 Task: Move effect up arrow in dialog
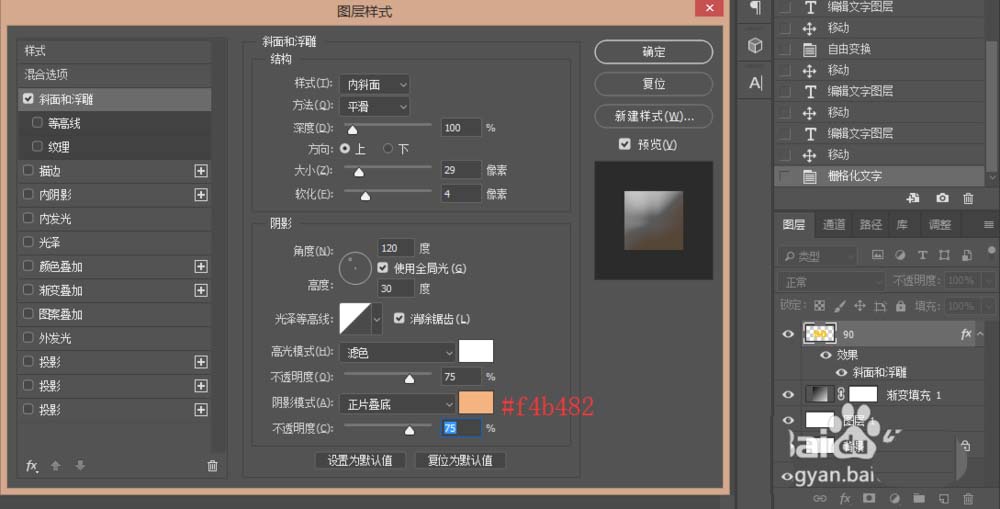point(56,466)
